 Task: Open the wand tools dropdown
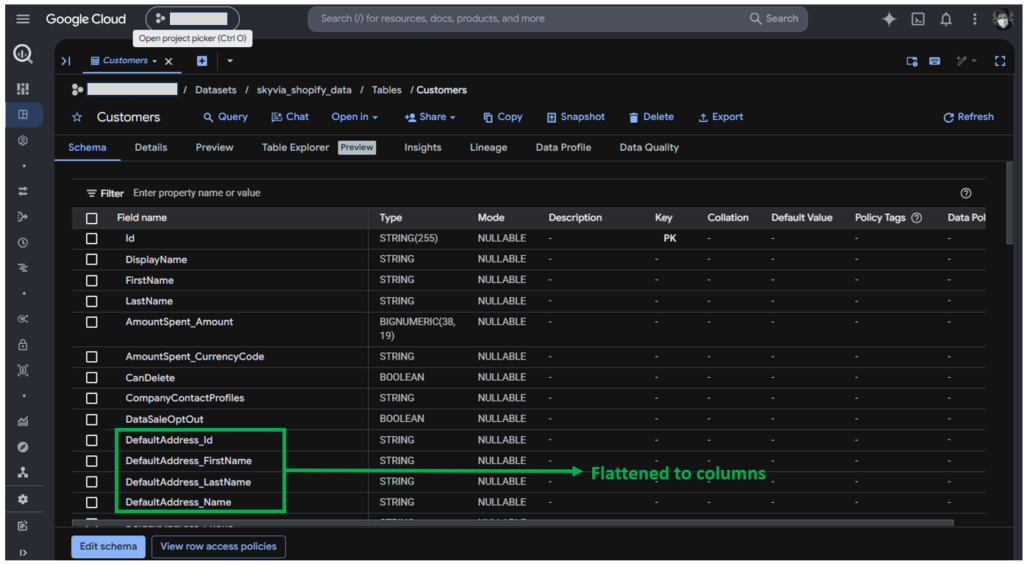point(967,61)
